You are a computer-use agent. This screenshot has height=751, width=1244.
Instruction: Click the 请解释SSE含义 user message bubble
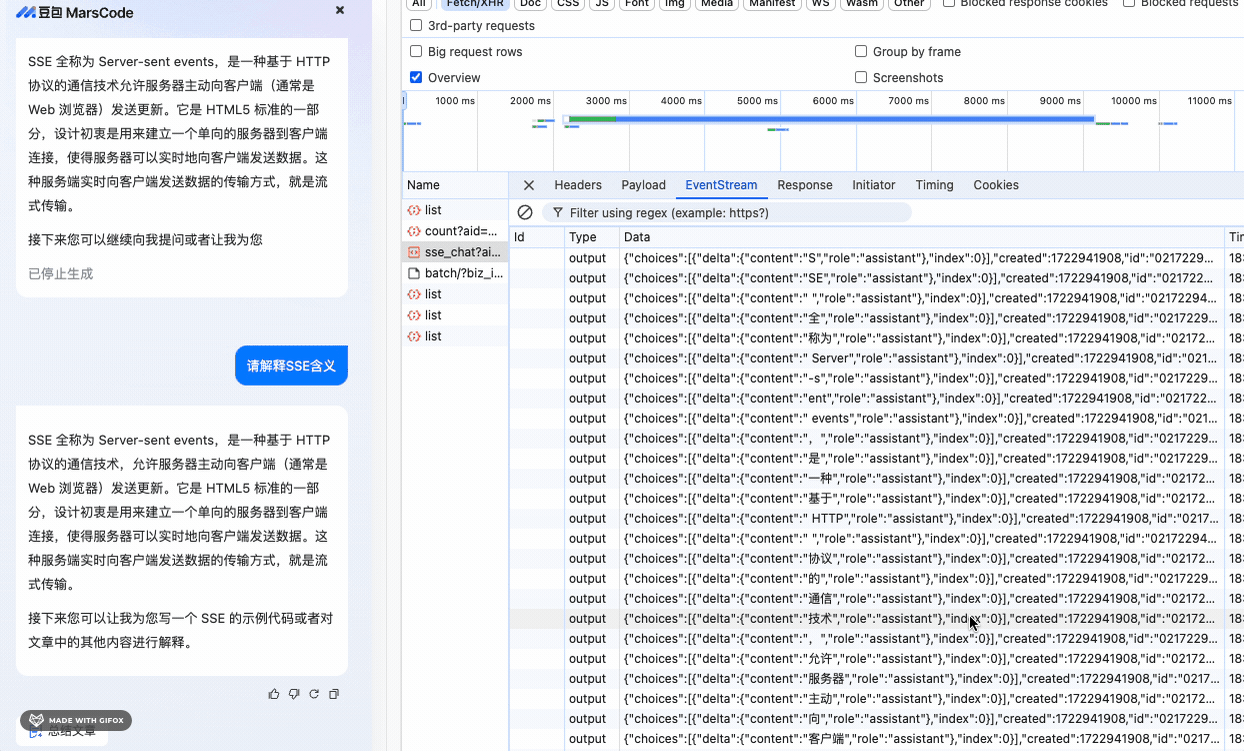coord(291,366)
